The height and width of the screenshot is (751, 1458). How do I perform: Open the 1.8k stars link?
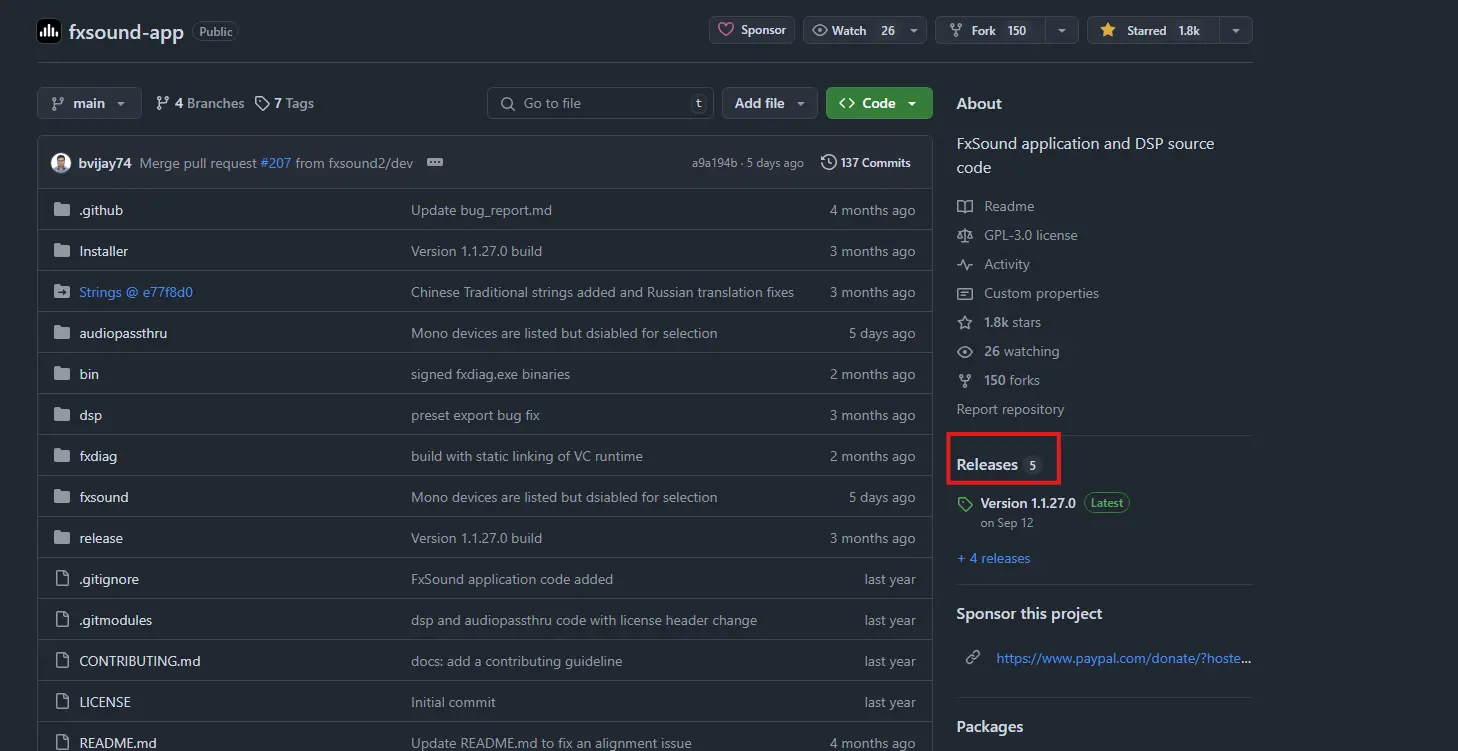[x=998, y=322]
